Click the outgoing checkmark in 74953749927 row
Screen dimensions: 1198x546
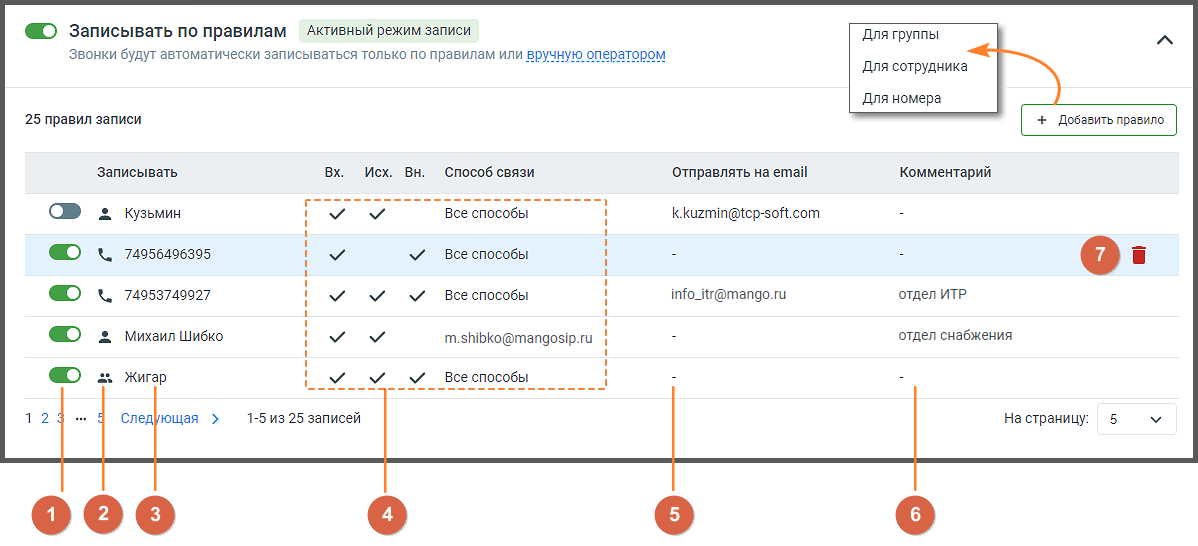(x=377, y=296)
